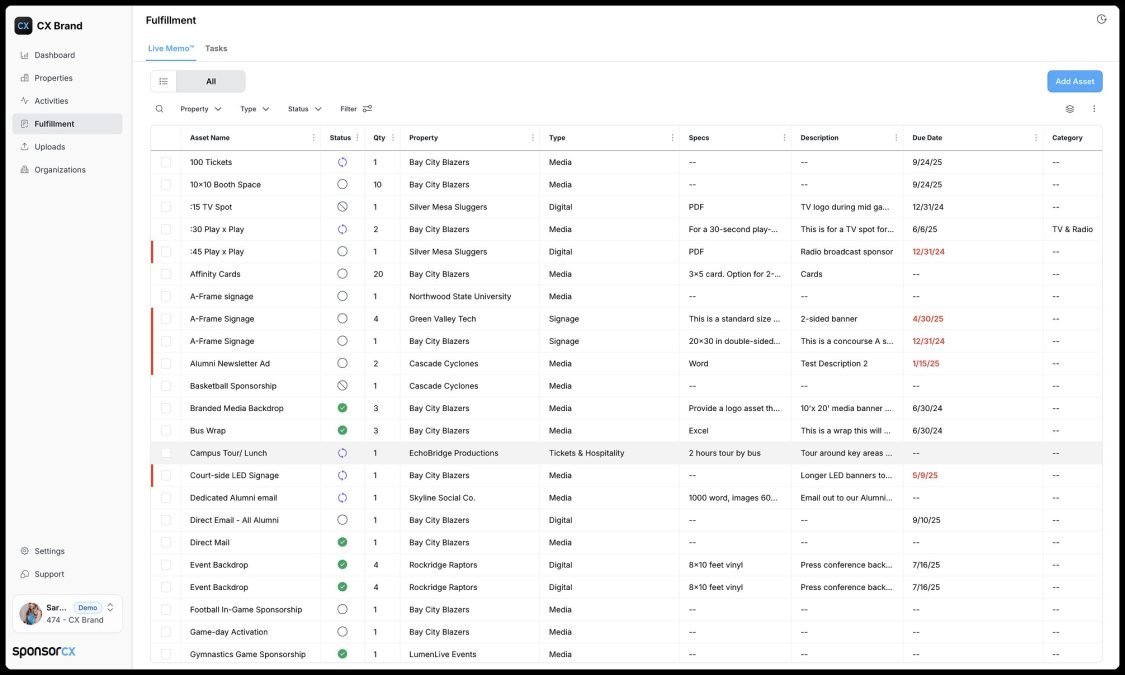Click the Filter sliders icon
Screen dimensions: 1125x675
click(x=367, y=109)
